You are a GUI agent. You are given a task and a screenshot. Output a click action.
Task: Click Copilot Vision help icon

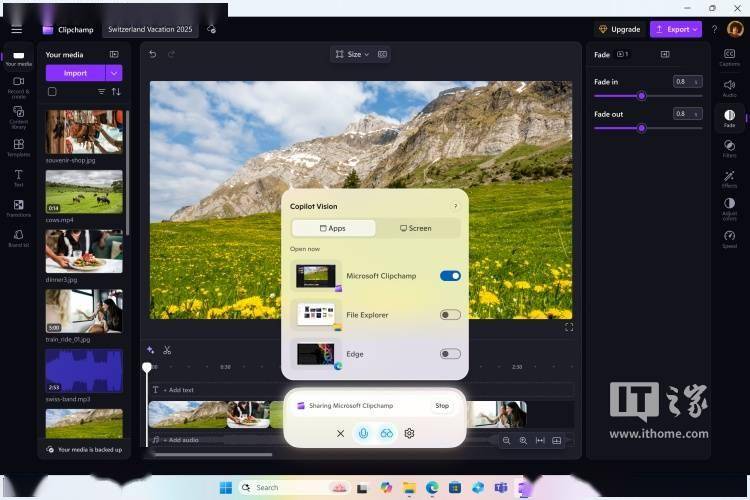[455, 206]
